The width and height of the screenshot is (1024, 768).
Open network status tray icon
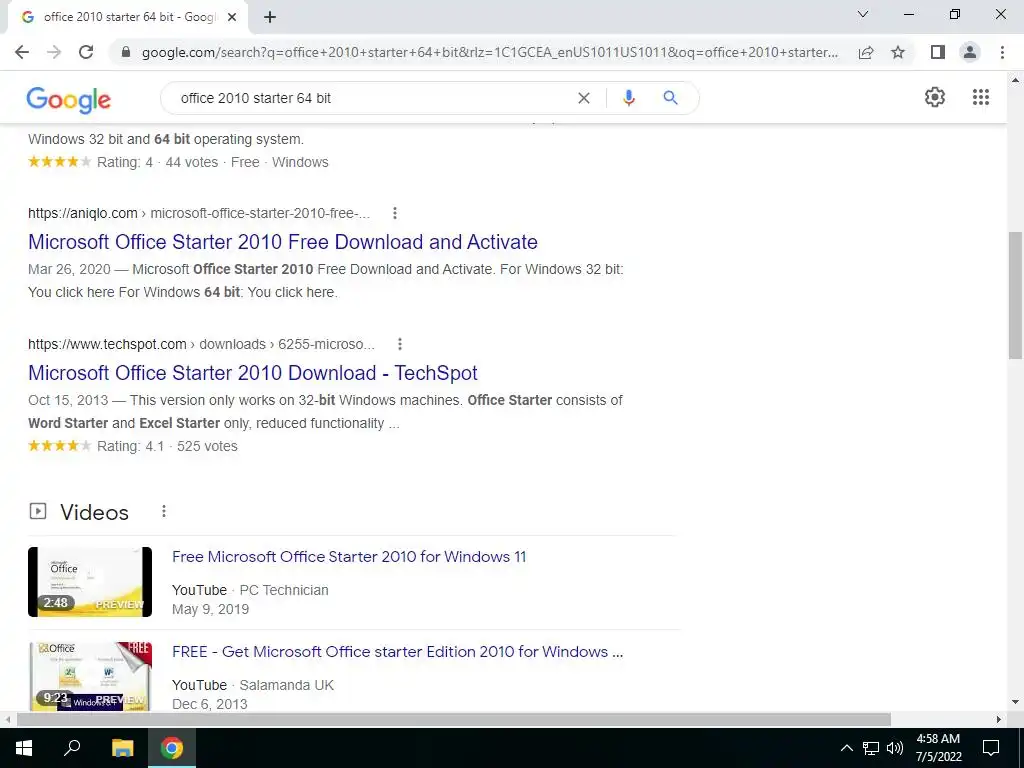pyautogui.click(x=871, y=748)
